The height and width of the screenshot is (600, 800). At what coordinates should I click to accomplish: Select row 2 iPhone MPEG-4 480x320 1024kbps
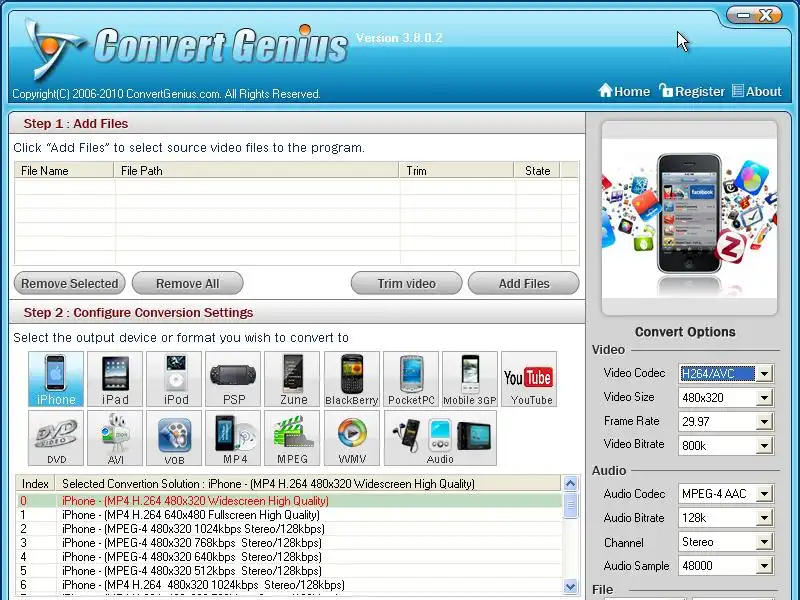[289, 529]
